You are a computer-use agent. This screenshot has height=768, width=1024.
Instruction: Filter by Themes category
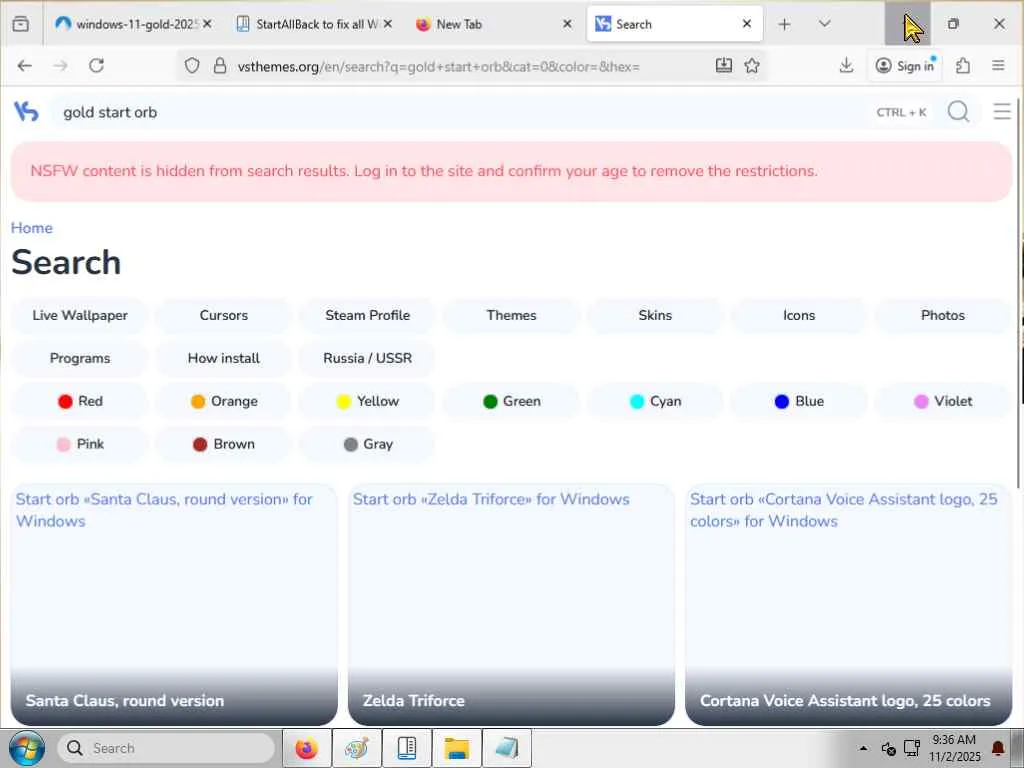tap(511, 315)
